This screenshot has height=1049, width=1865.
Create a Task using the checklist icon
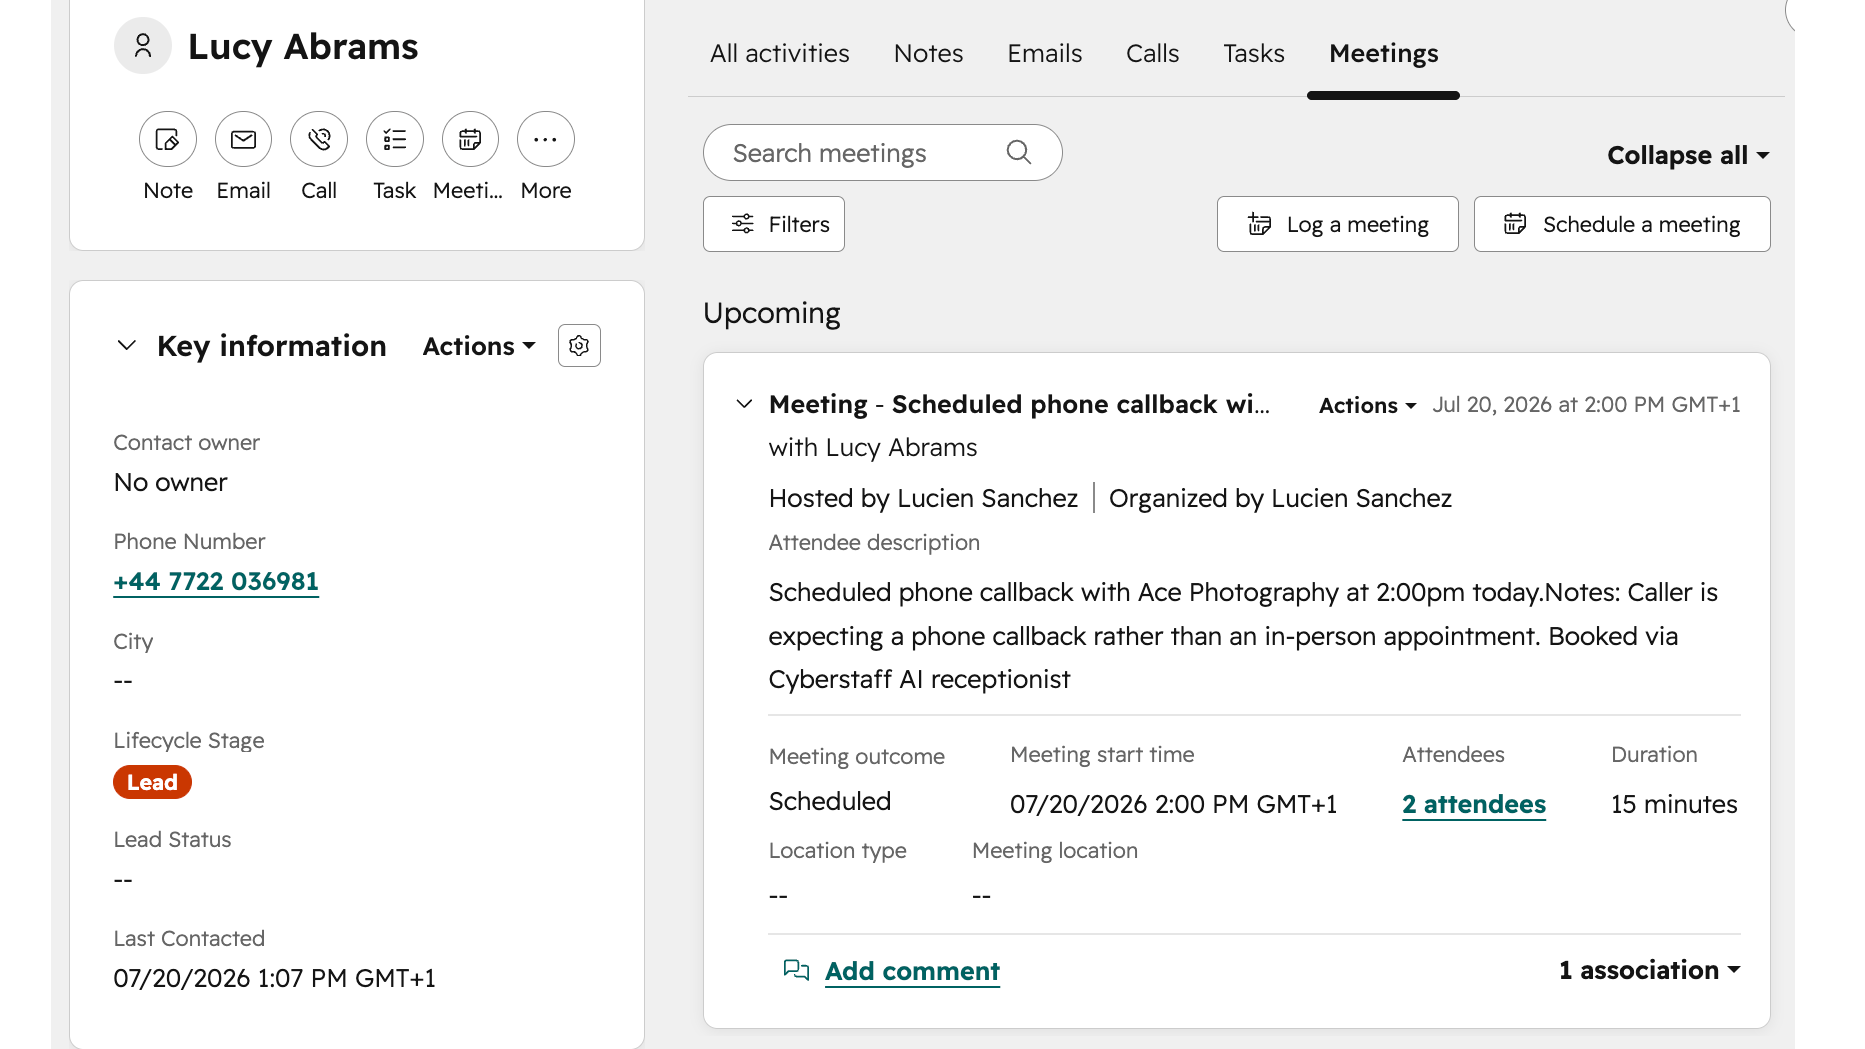394,139
